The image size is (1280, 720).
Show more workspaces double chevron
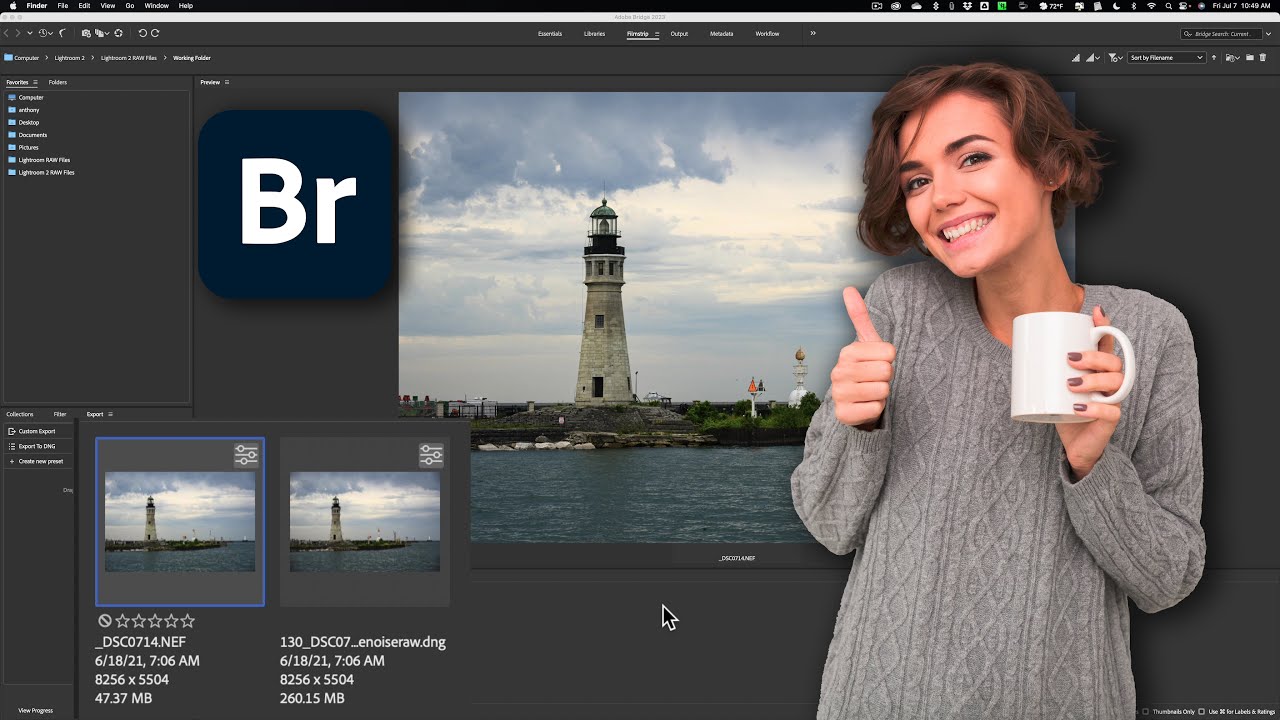pos(813,33)
